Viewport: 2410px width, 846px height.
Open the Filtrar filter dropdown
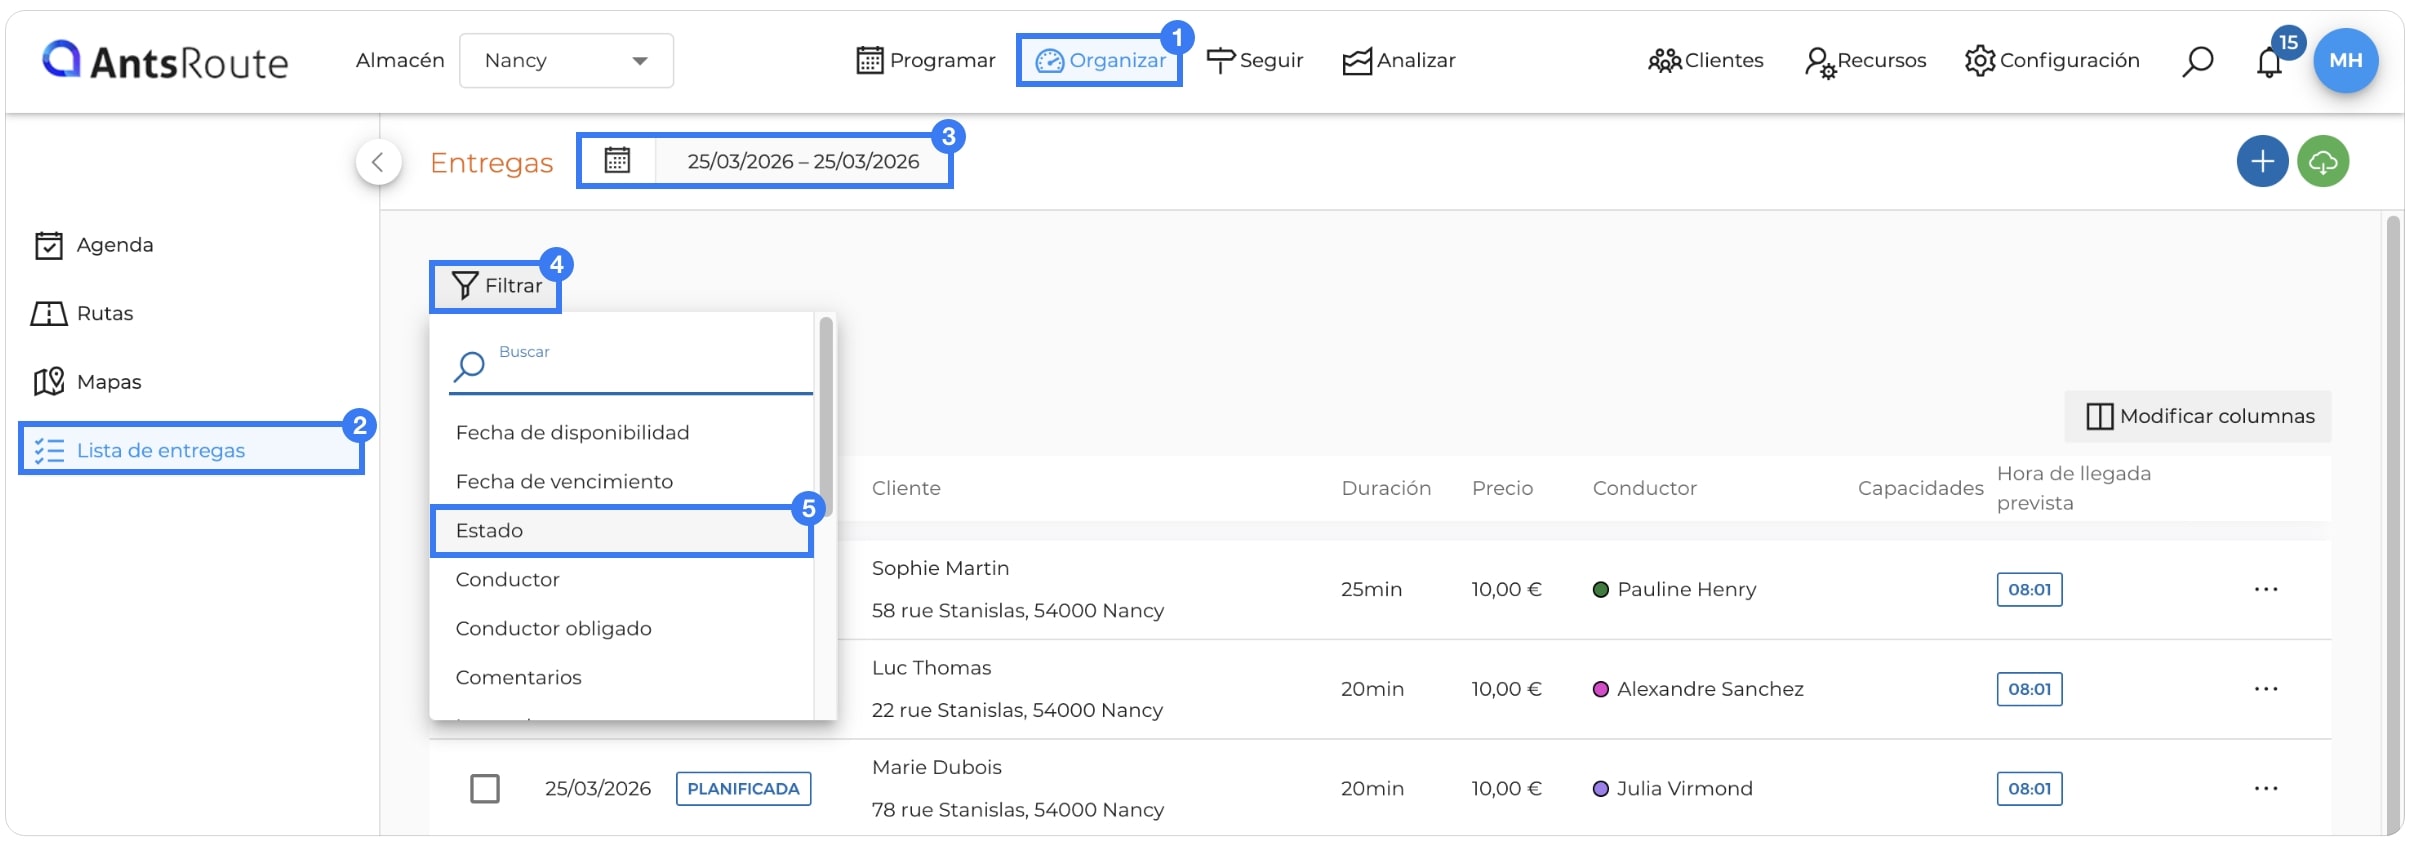496,286
